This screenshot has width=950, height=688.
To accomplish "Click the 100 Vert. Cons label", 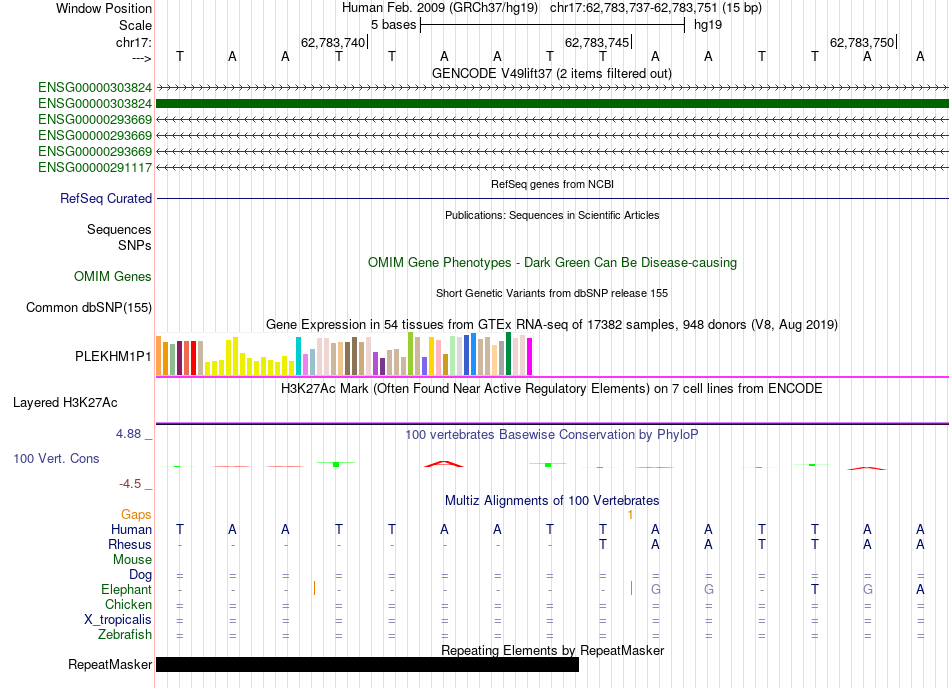I will (x=56, y=458).
